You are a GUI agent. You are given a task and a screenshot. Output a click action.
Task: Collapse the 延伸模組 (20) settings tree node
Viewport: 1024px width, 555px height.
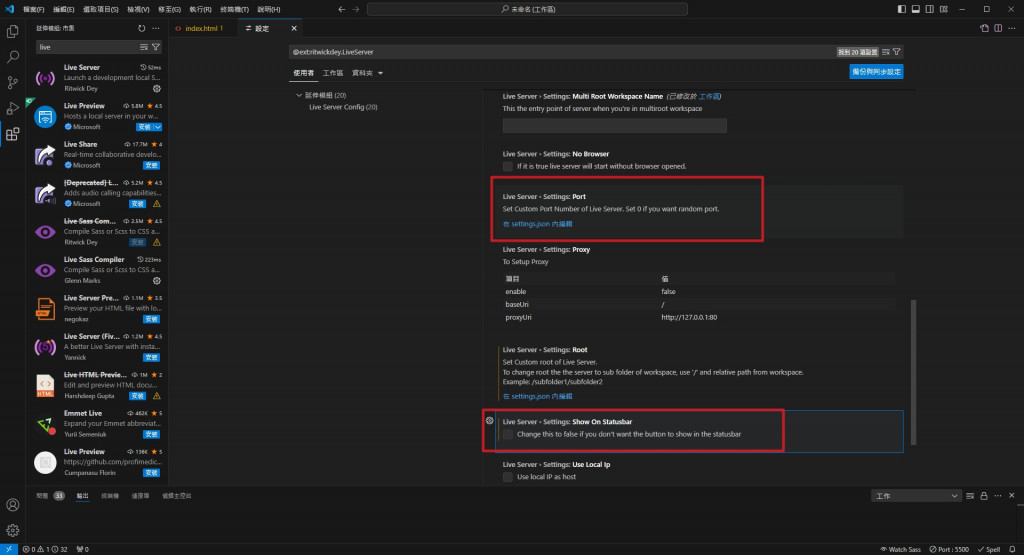click(299, 95)
